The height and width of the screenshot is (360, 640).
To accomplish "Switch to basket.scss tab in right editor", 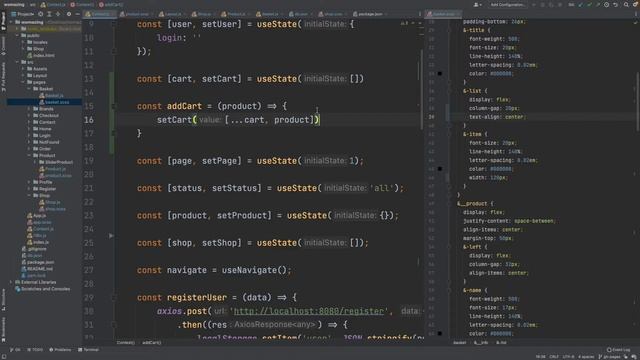I will pyautogui.click(x=442, y=14).
